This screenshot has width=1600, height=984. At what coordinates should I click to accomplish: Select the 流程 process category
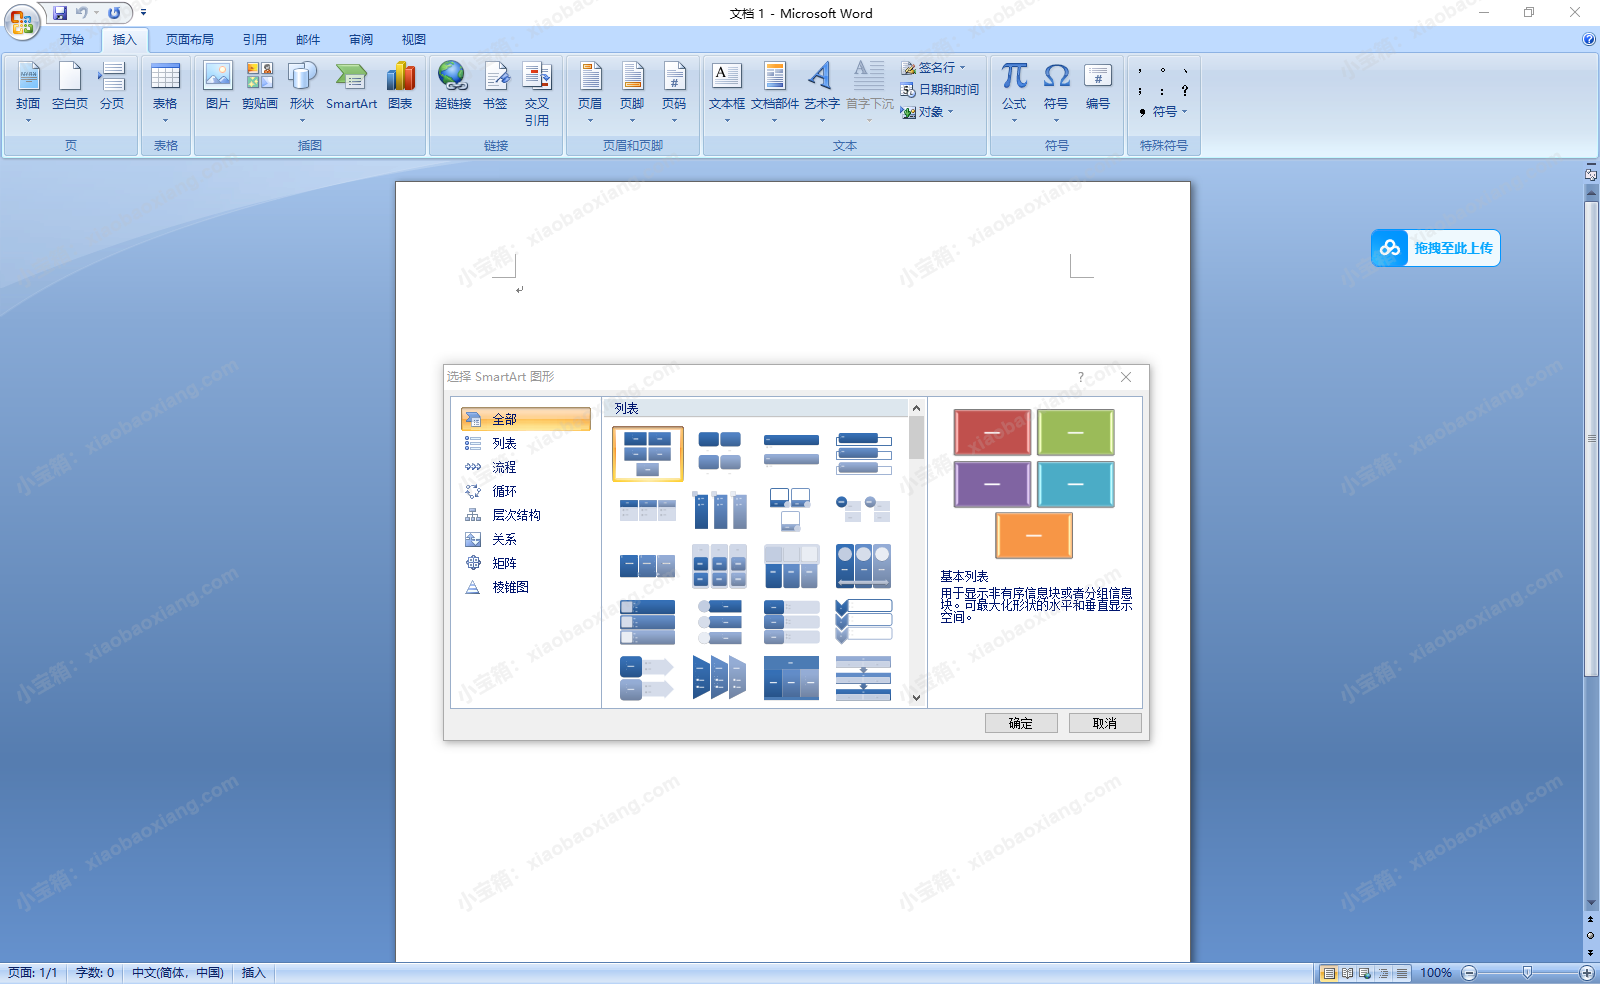tap(504, 467)
